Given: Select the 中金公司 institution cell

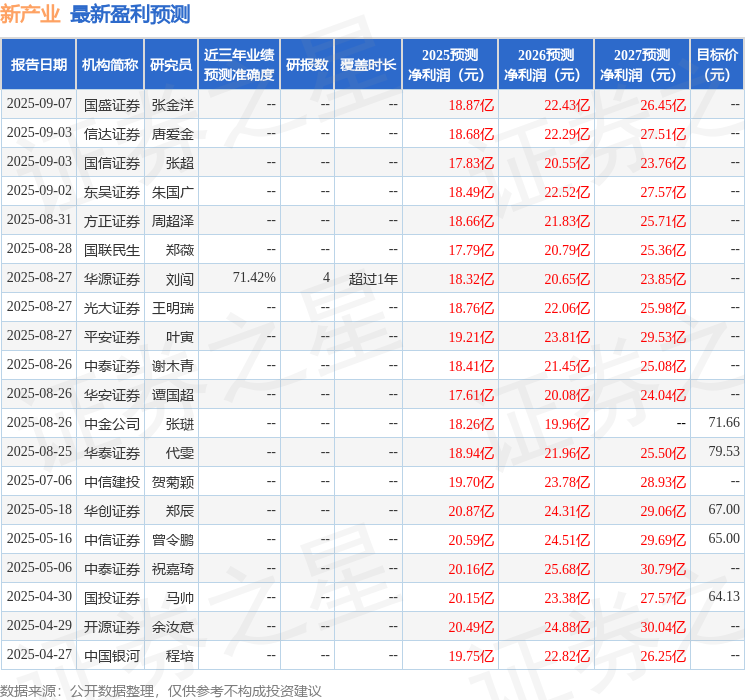Looking at the screenshot, I should 112,424.
